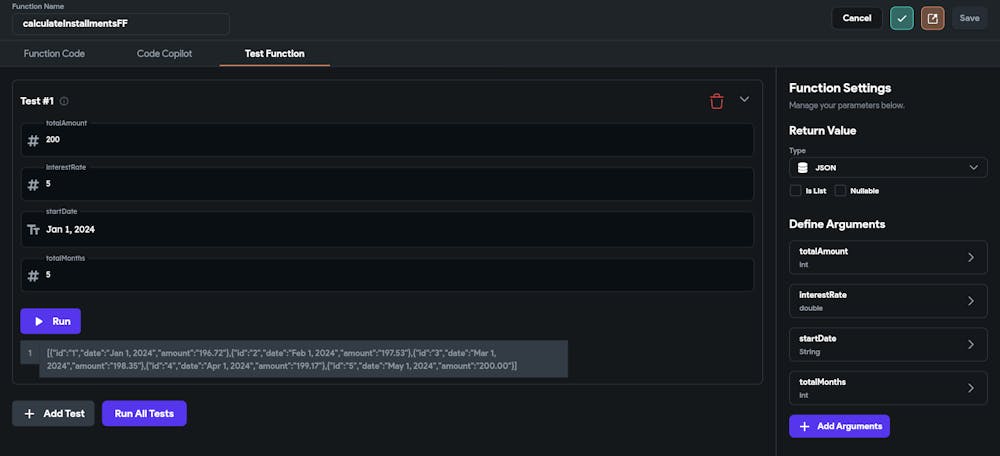Click the green checkmark validate icon
The width and height of the screenshot is (1000, 456).
[x=901, y=18]
